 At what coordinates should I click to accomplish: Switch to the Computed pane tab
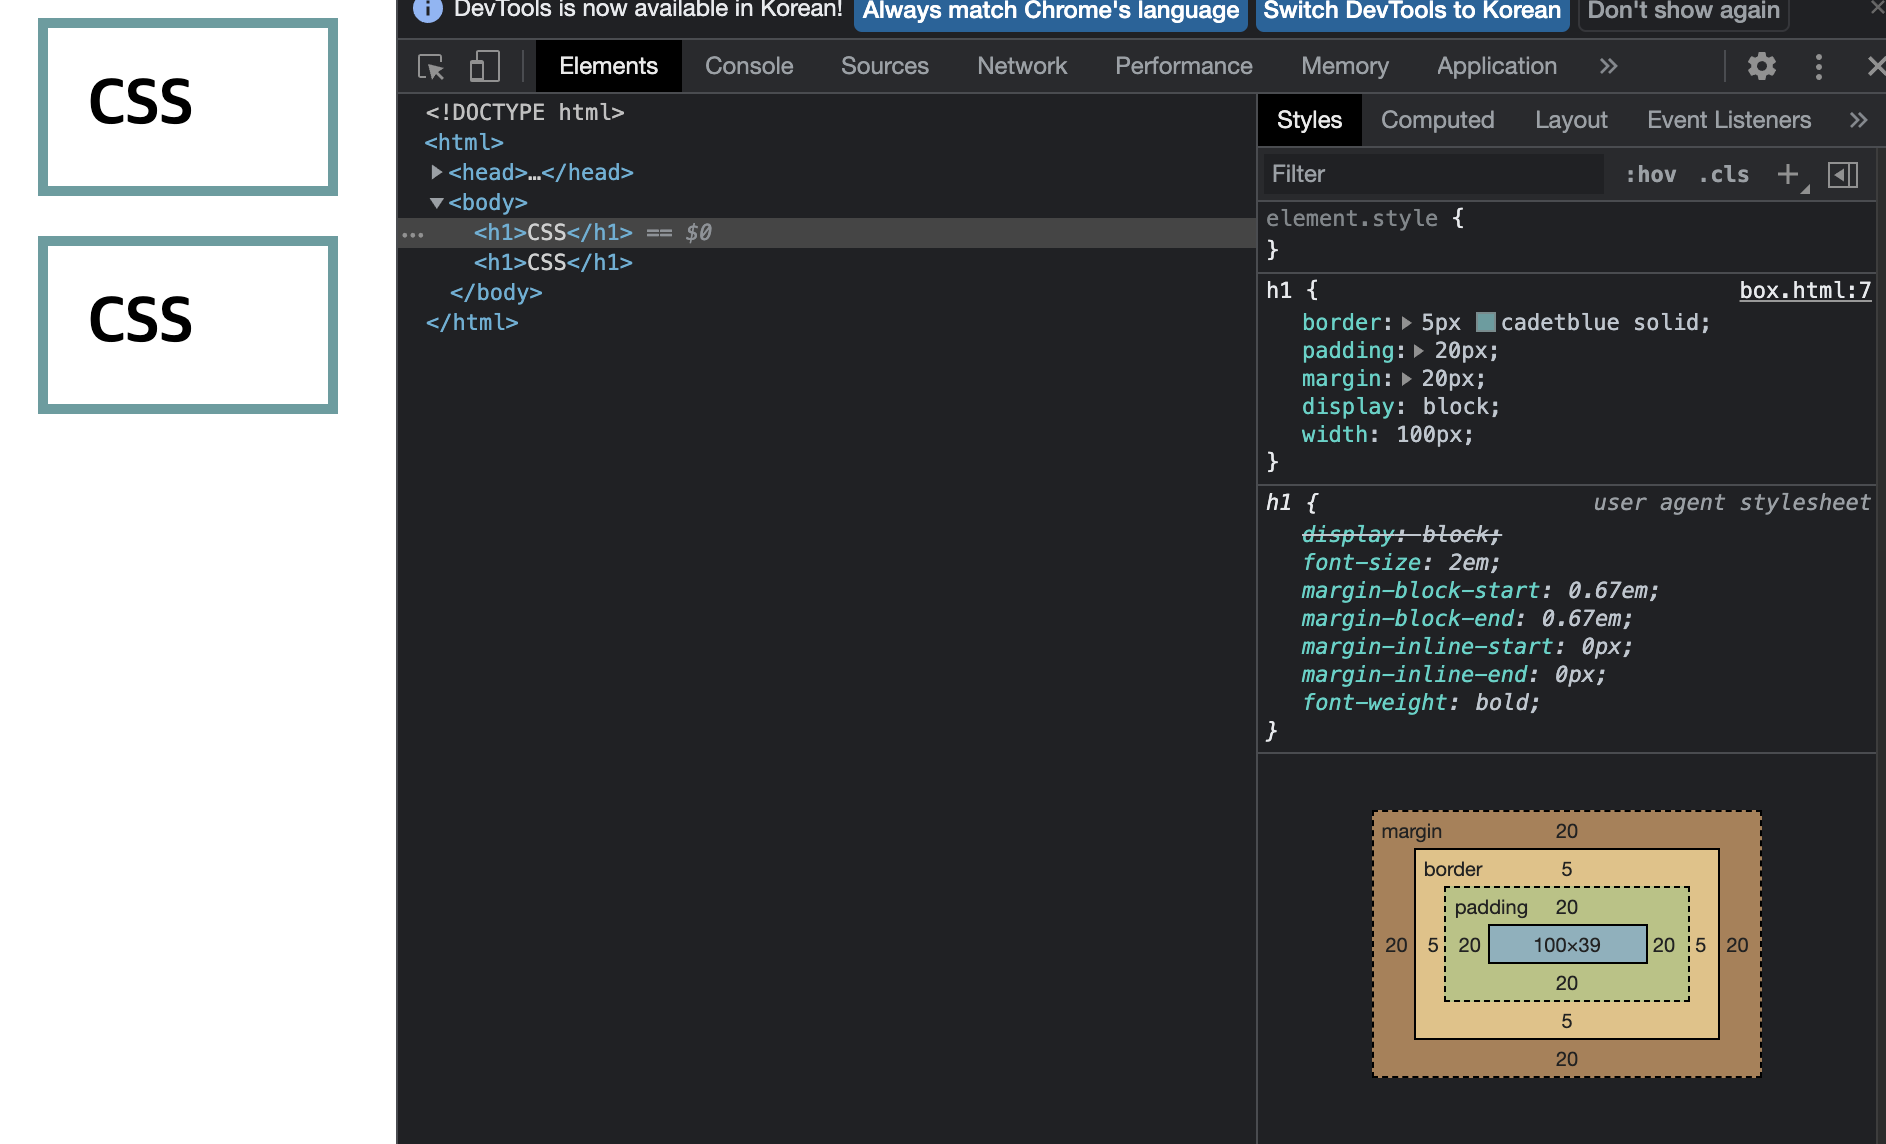(1437, 120)
